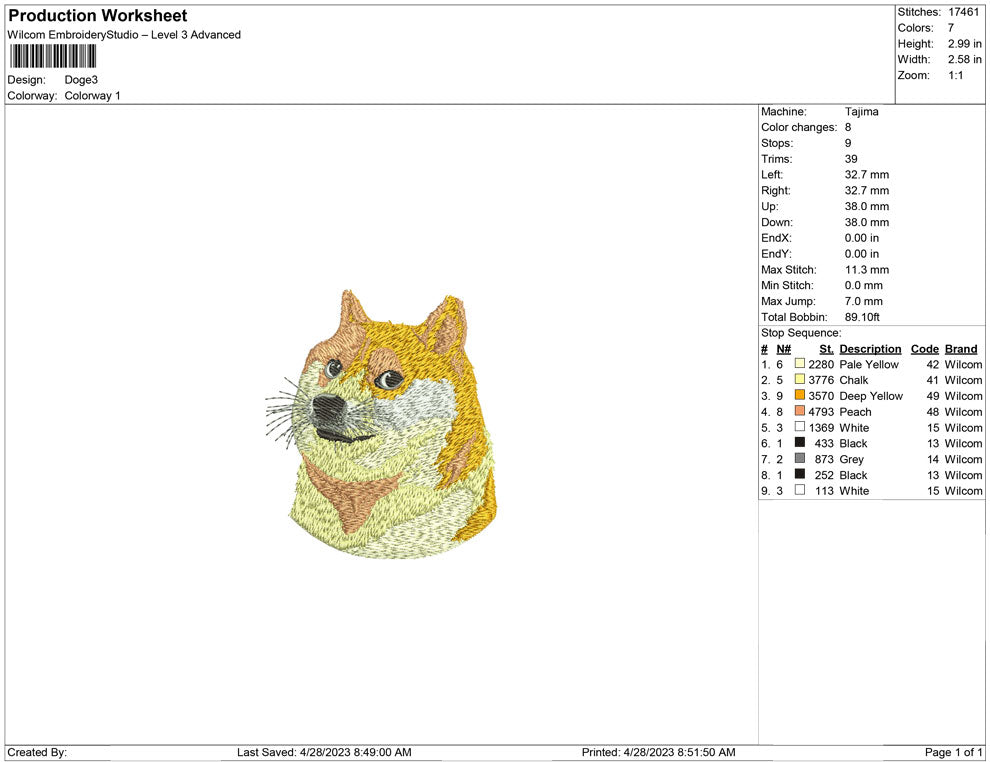The width and height of the screenshot is (990, 762).
Task: Select the White swatch in row 9
Action: 799,490
